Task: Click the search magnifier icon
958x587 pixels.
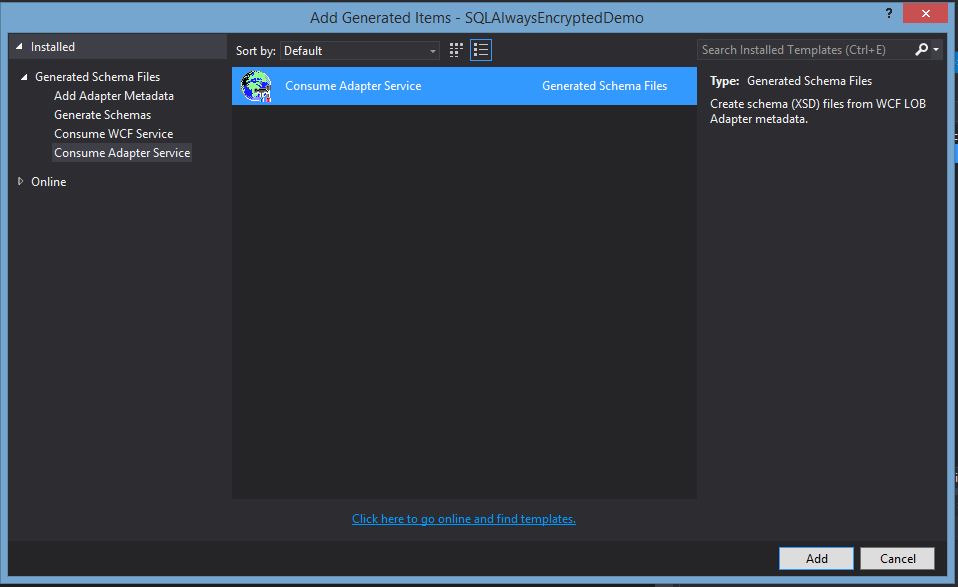Action: (x=921, y=49)
